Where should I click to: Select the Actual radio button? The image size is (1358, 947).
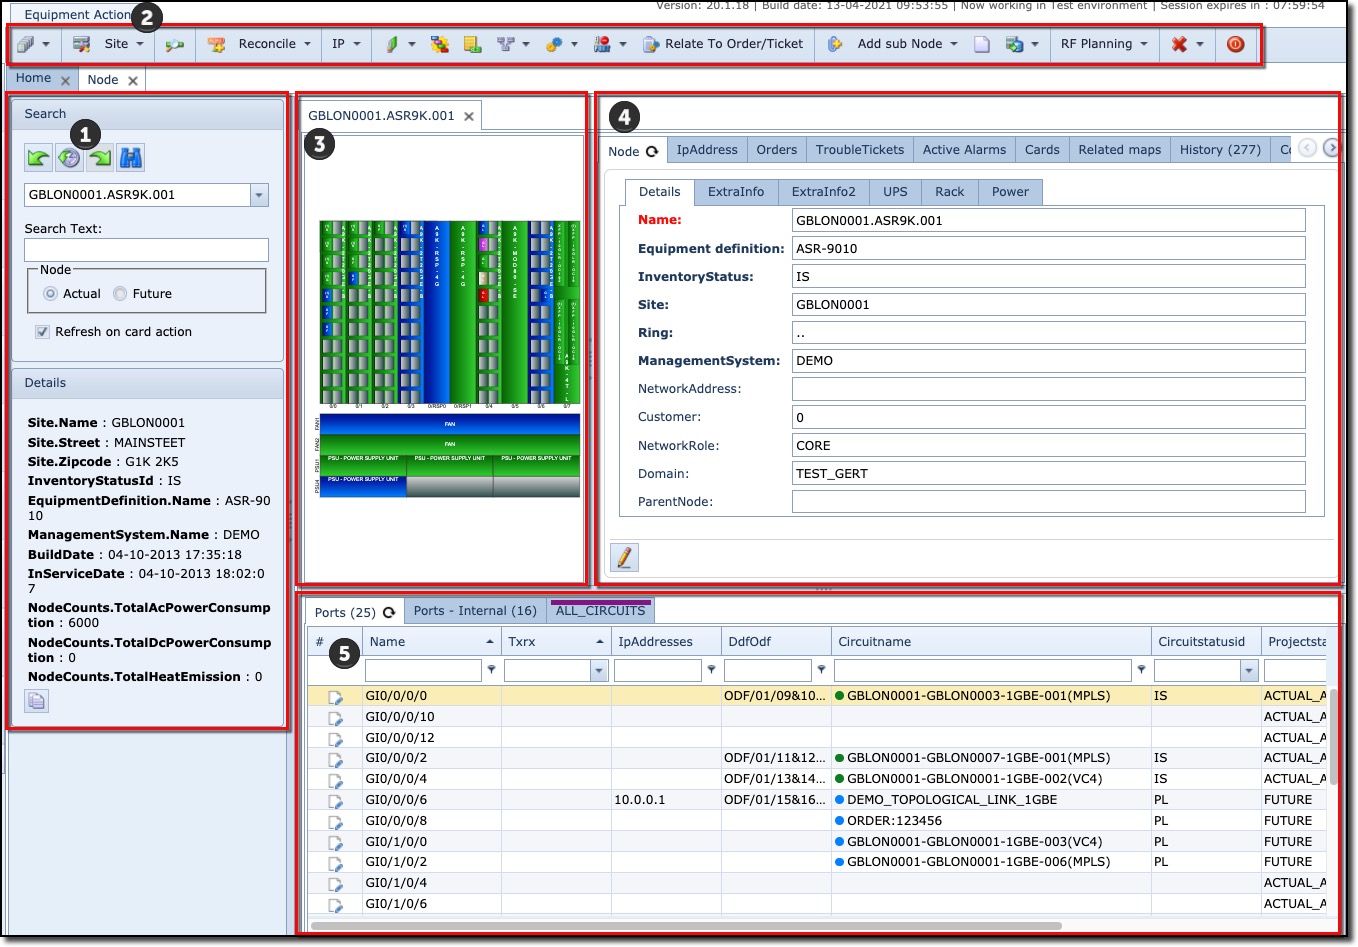point(50,294)
